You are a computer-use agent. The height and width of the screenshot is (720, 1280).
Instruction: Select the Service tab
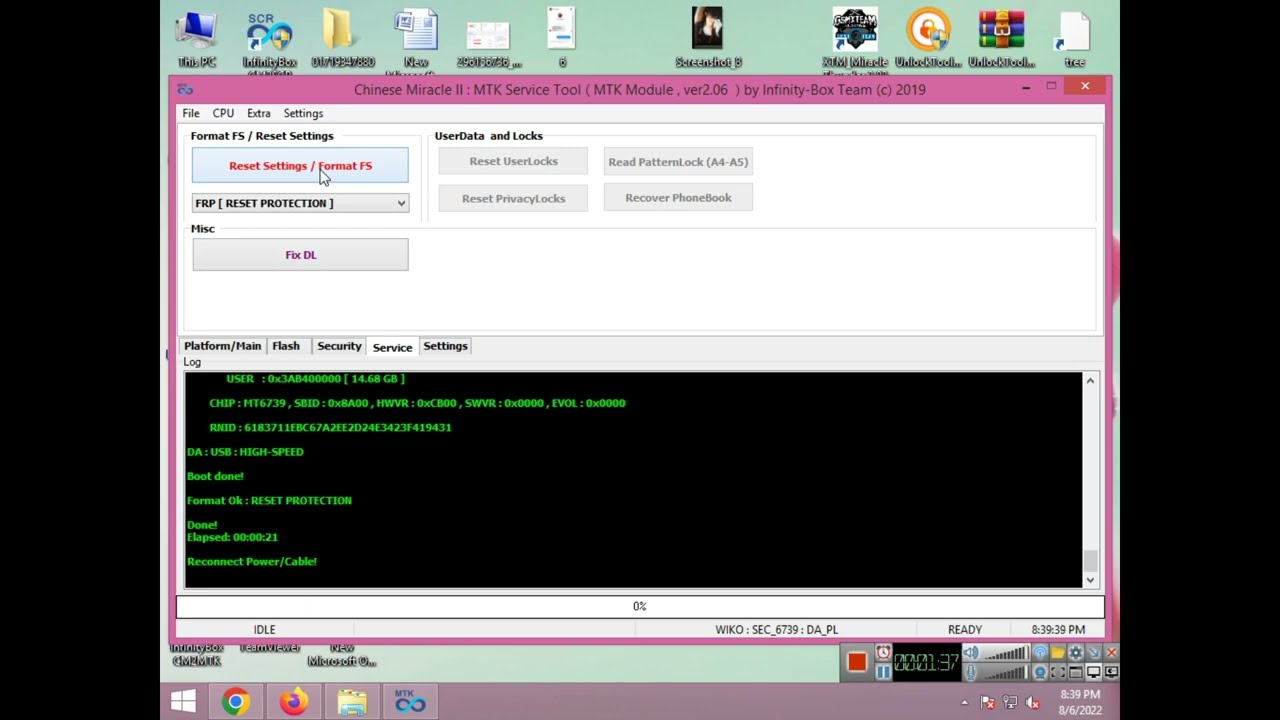[392, 347]
